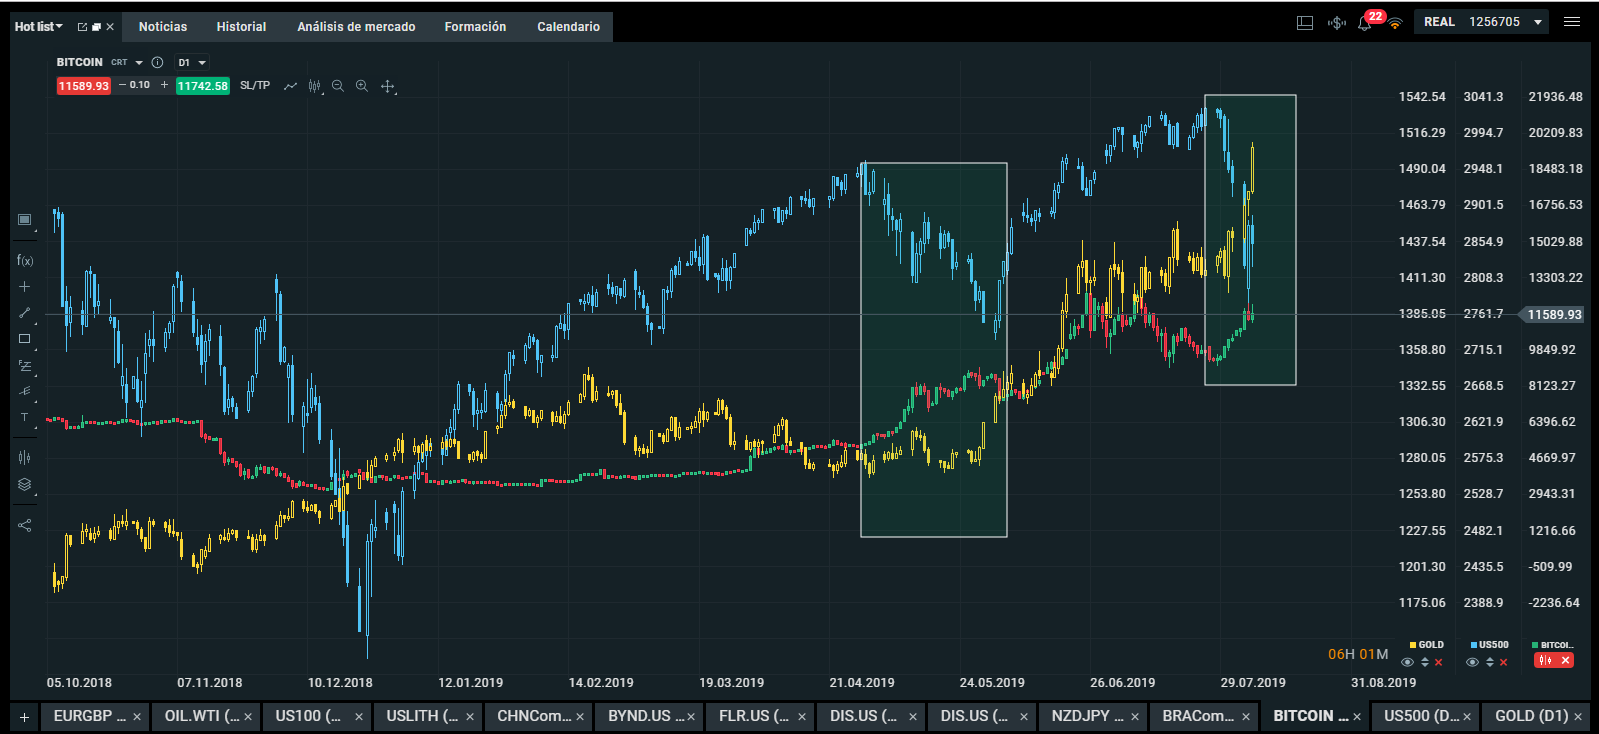Click the red sell price 11589.93 button
1599x734 pixels.
pyautogui.click(x=84, y=86)
